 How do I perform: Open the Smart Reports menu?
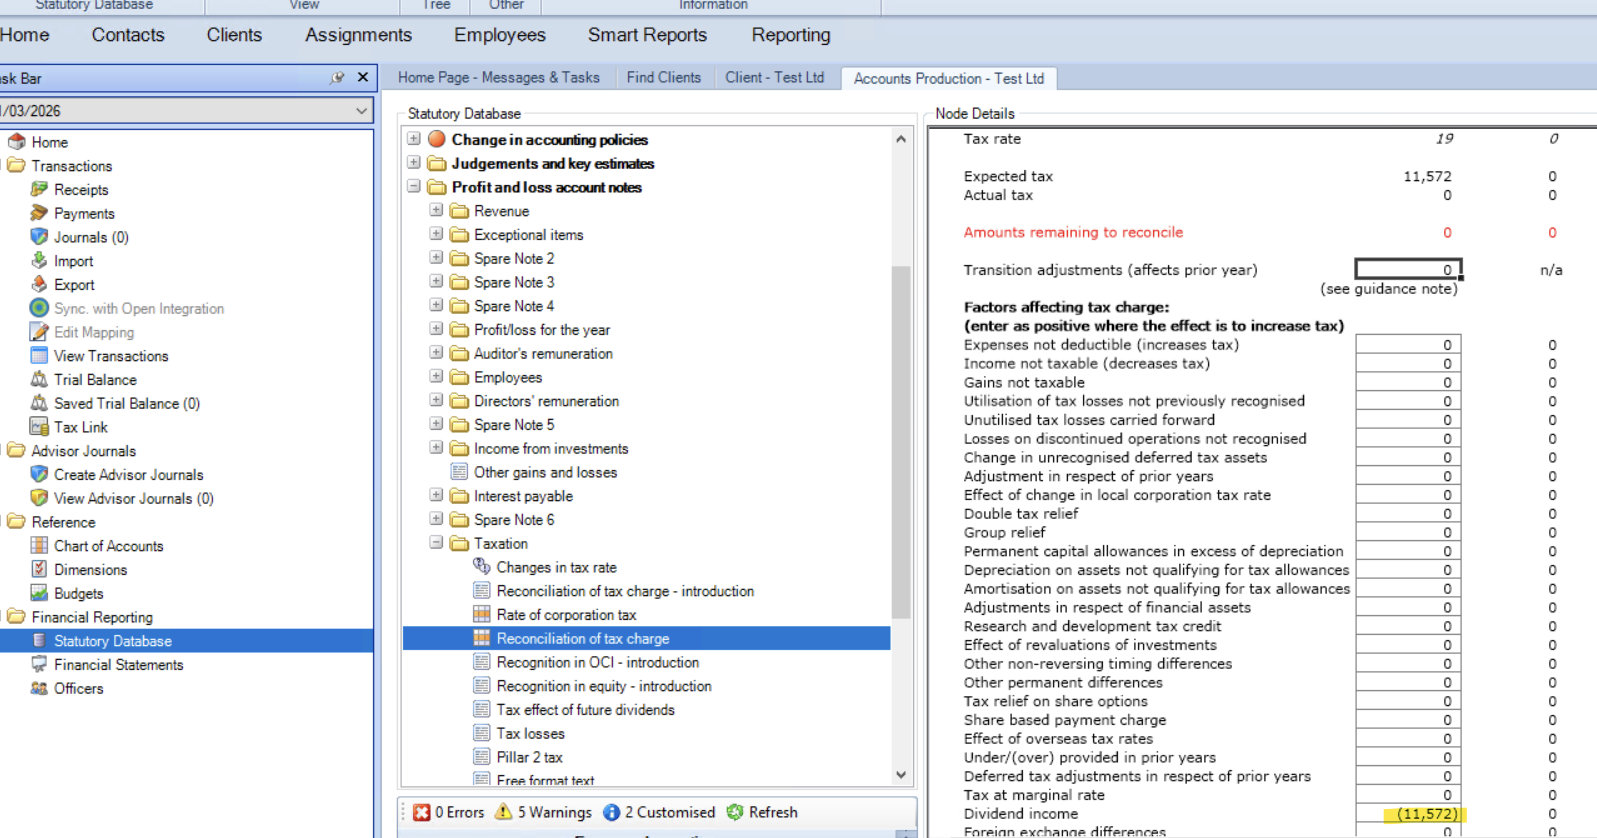coord(647,35)
